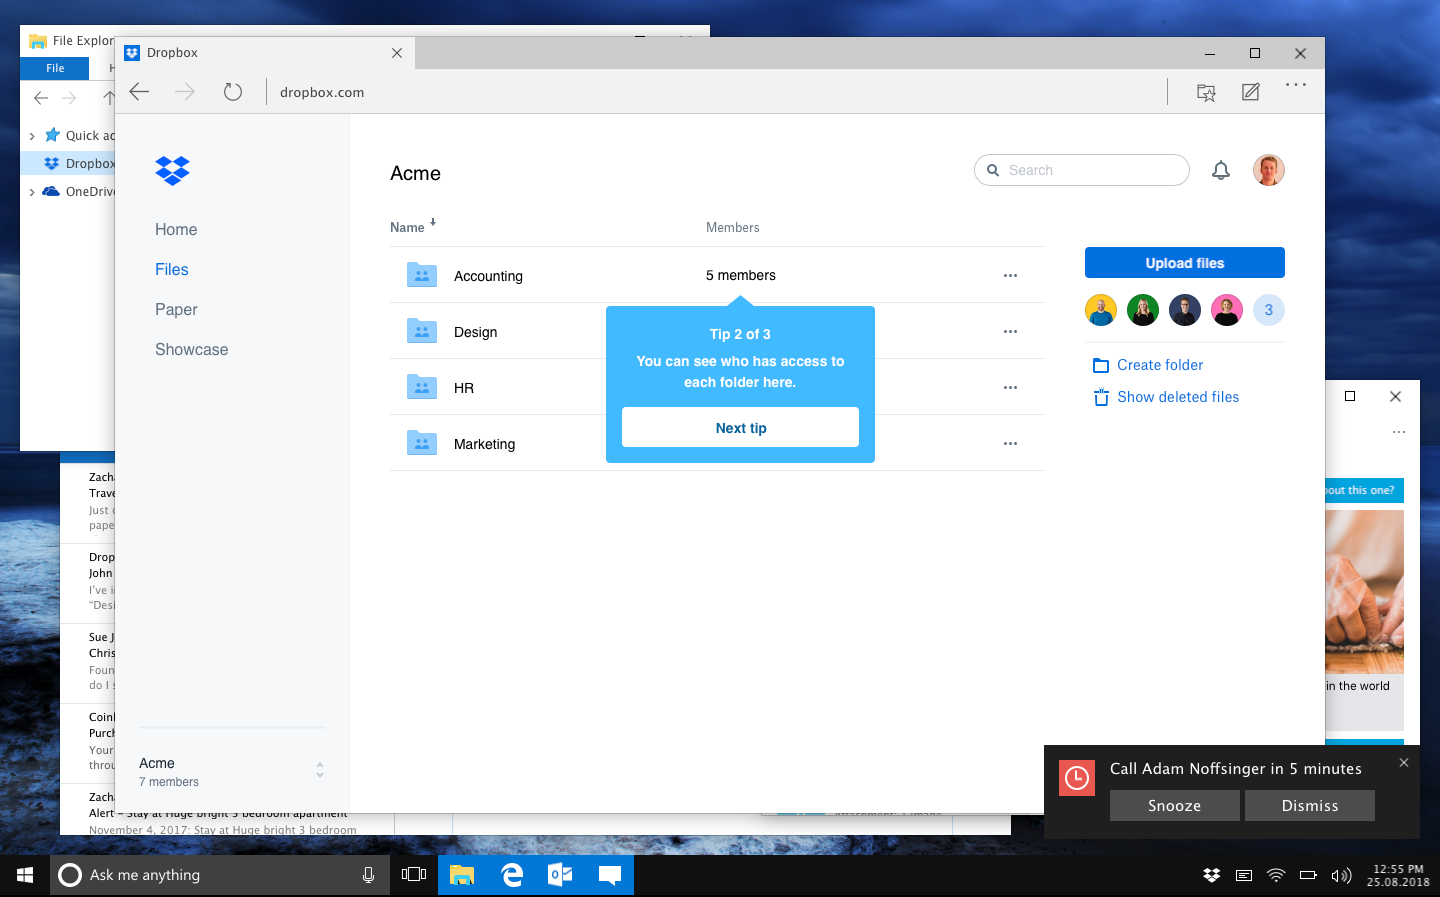Expand OneDrive in File Explorer tree
1440x897 pixels.
pos(32,192)
